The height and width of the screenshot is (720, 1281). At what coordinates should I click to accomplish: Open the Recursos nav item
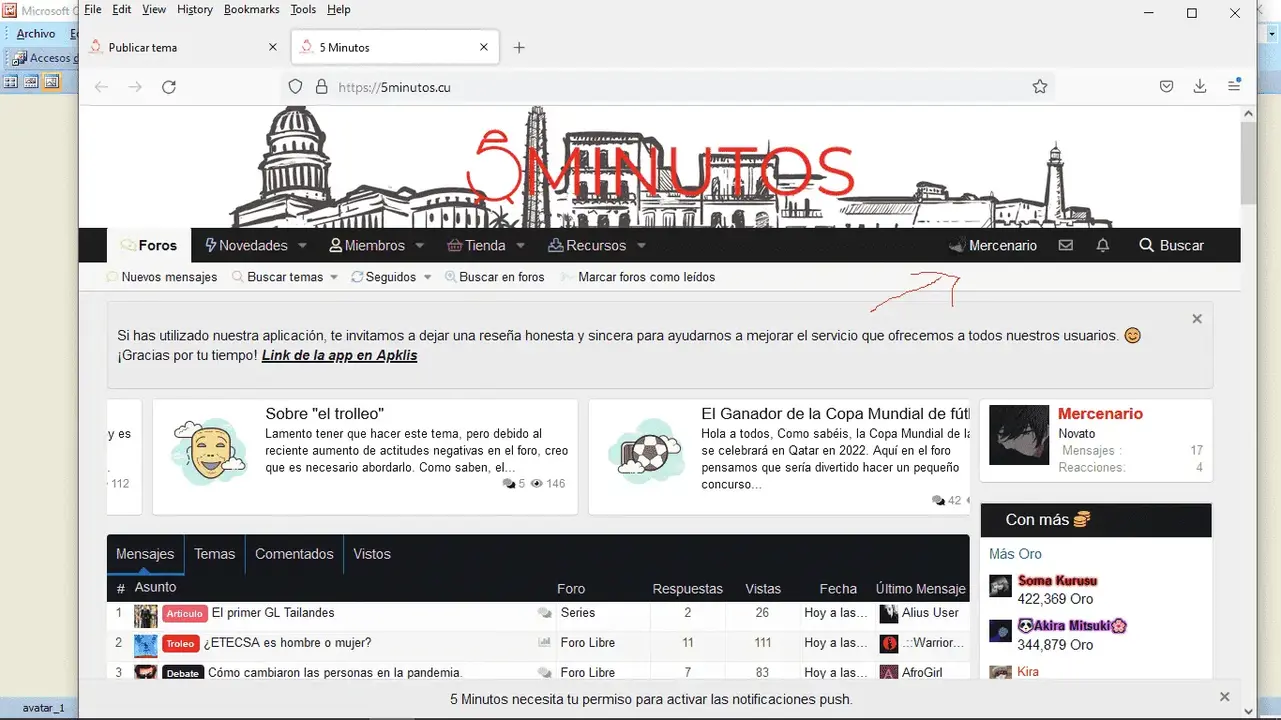[587, 245]
